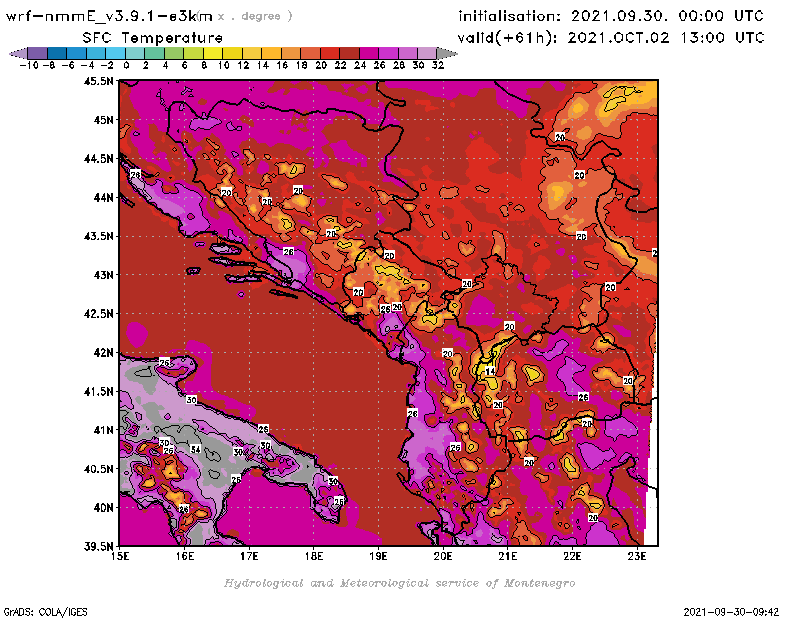Click the 41N latitude label

103,430
